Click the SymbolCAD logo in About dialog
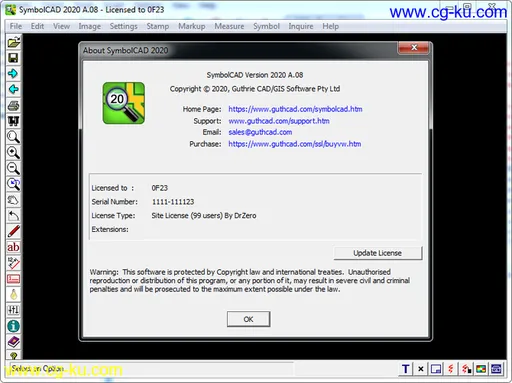The height and width of the screenshot is (383, 512). click(124, 103)
